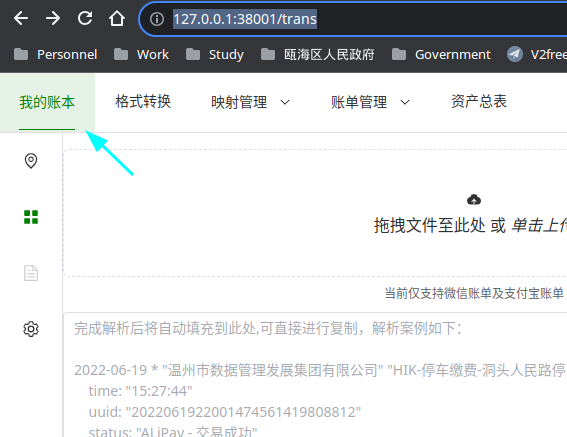Open the 瓯海区人民政府 bookmarks folder
The image size is (567, 437).
(x=317, y=55)
